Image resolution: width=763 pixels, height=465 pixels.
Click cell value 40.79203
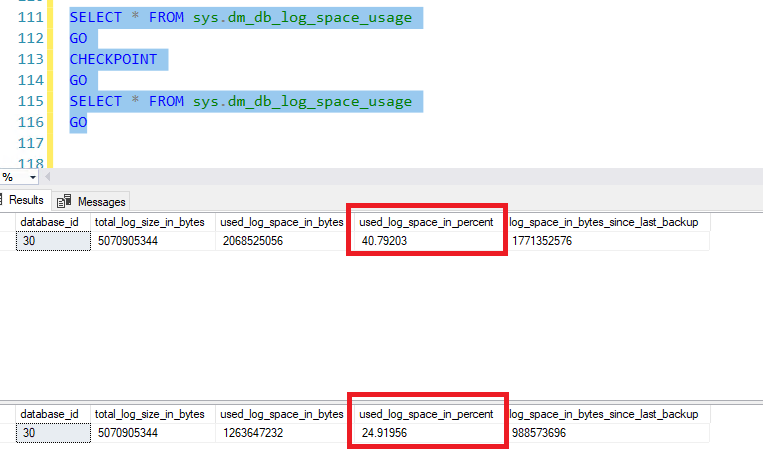coord(384,241)
